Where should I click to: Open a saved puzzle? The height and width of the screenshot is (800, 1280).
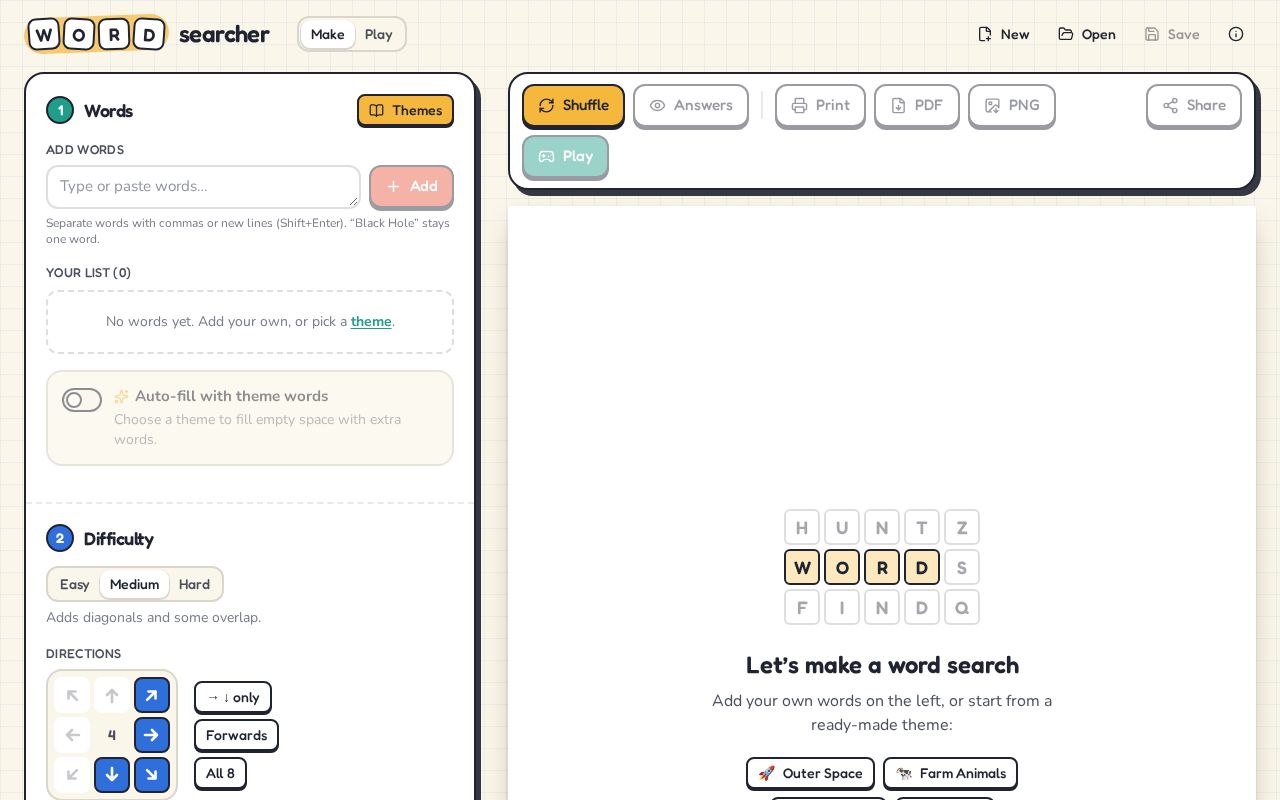1087,34
